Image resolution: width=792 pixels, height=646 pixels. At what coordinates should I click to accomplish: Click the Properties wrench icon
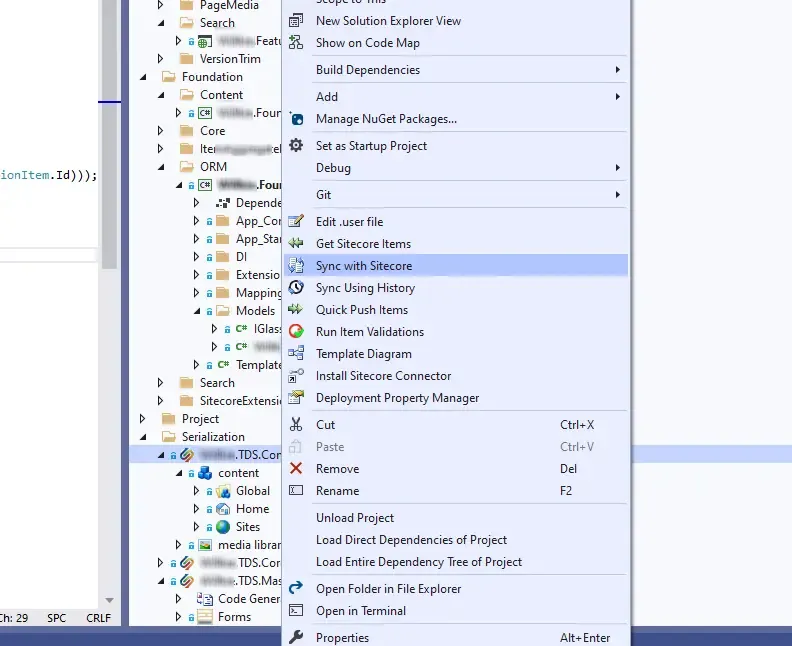[296, 637]
